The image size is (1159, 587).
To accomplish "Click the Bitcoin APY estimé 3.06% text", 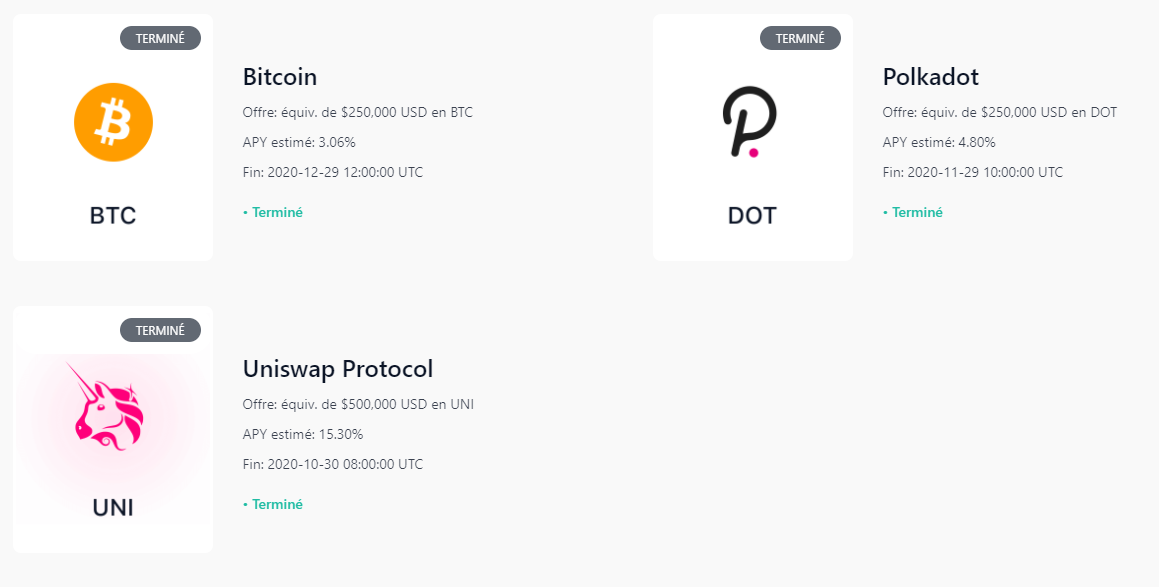I will [299, 142].
